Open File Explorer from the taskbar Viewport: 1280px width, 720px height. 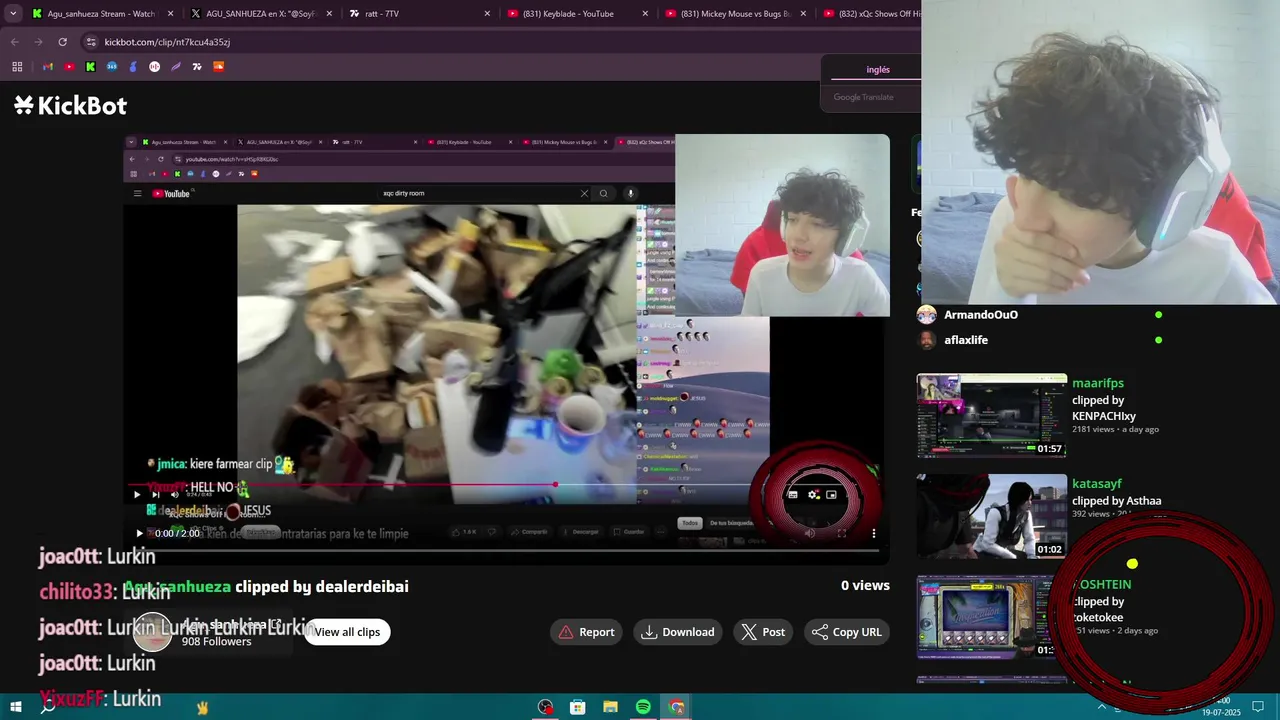click(610, 707)
